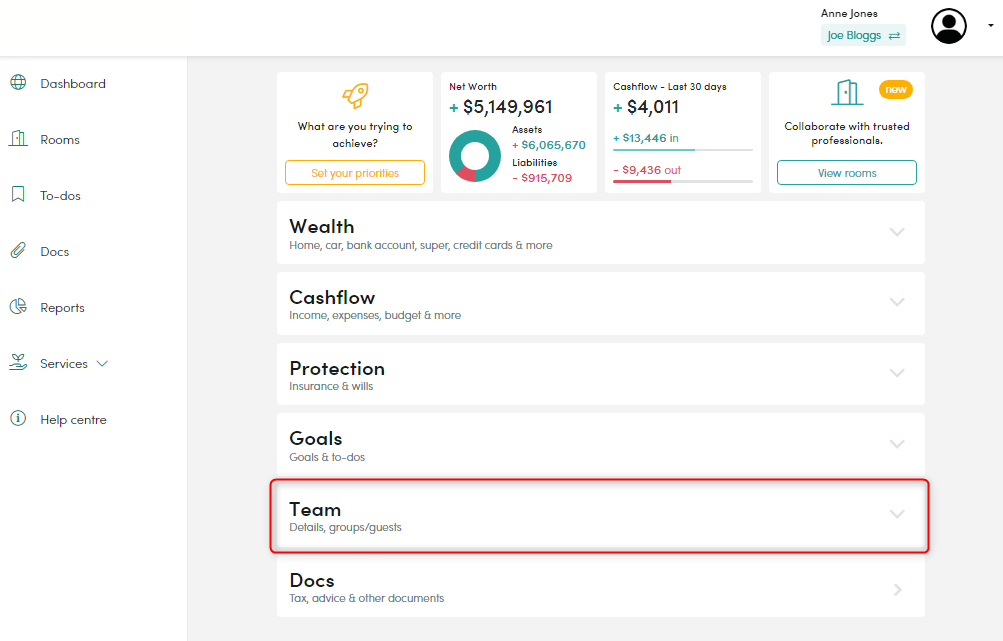Image resolution: width=1003 pixels, height=641 pixels.
Task: Click the Protection section heading
Action: point(337,368)
